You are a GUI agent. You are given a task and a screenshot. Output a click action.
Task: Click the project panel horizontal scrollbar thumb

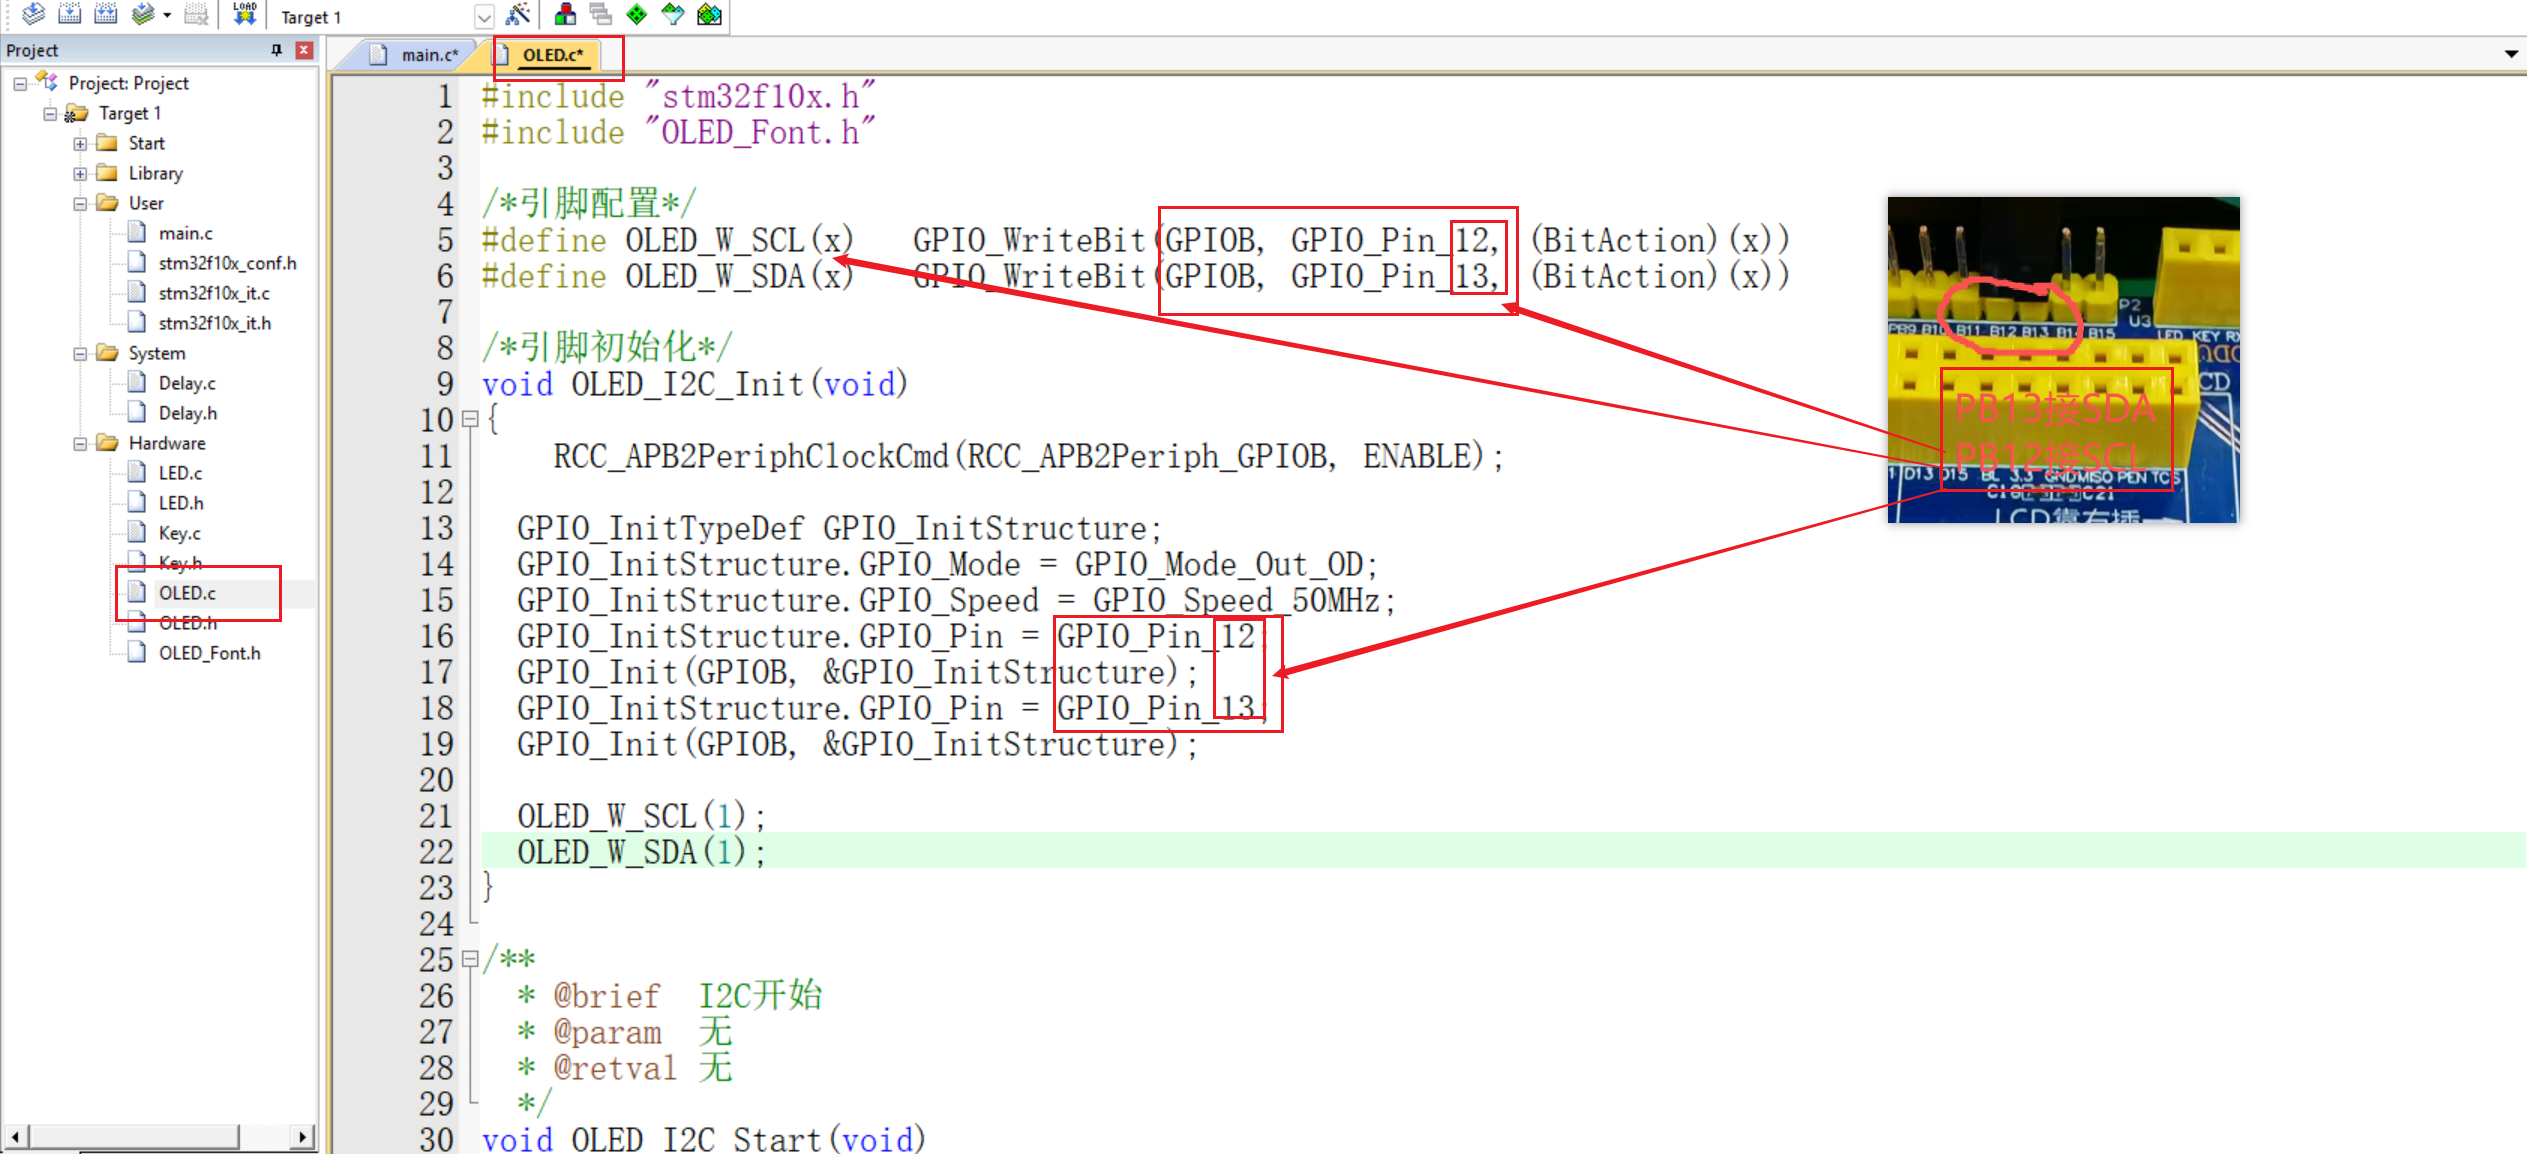point(135,1137)
